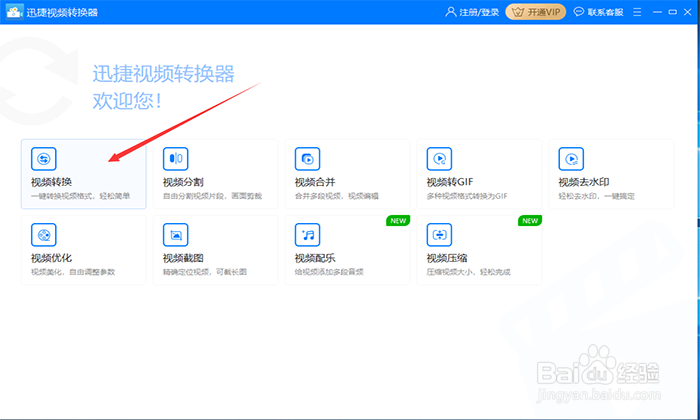Image resolution: width=700 pixels, height=420 pixels.
Task: Click the 视频去水印 card title text
Action: pyautogui.click(x=584, y=182)
